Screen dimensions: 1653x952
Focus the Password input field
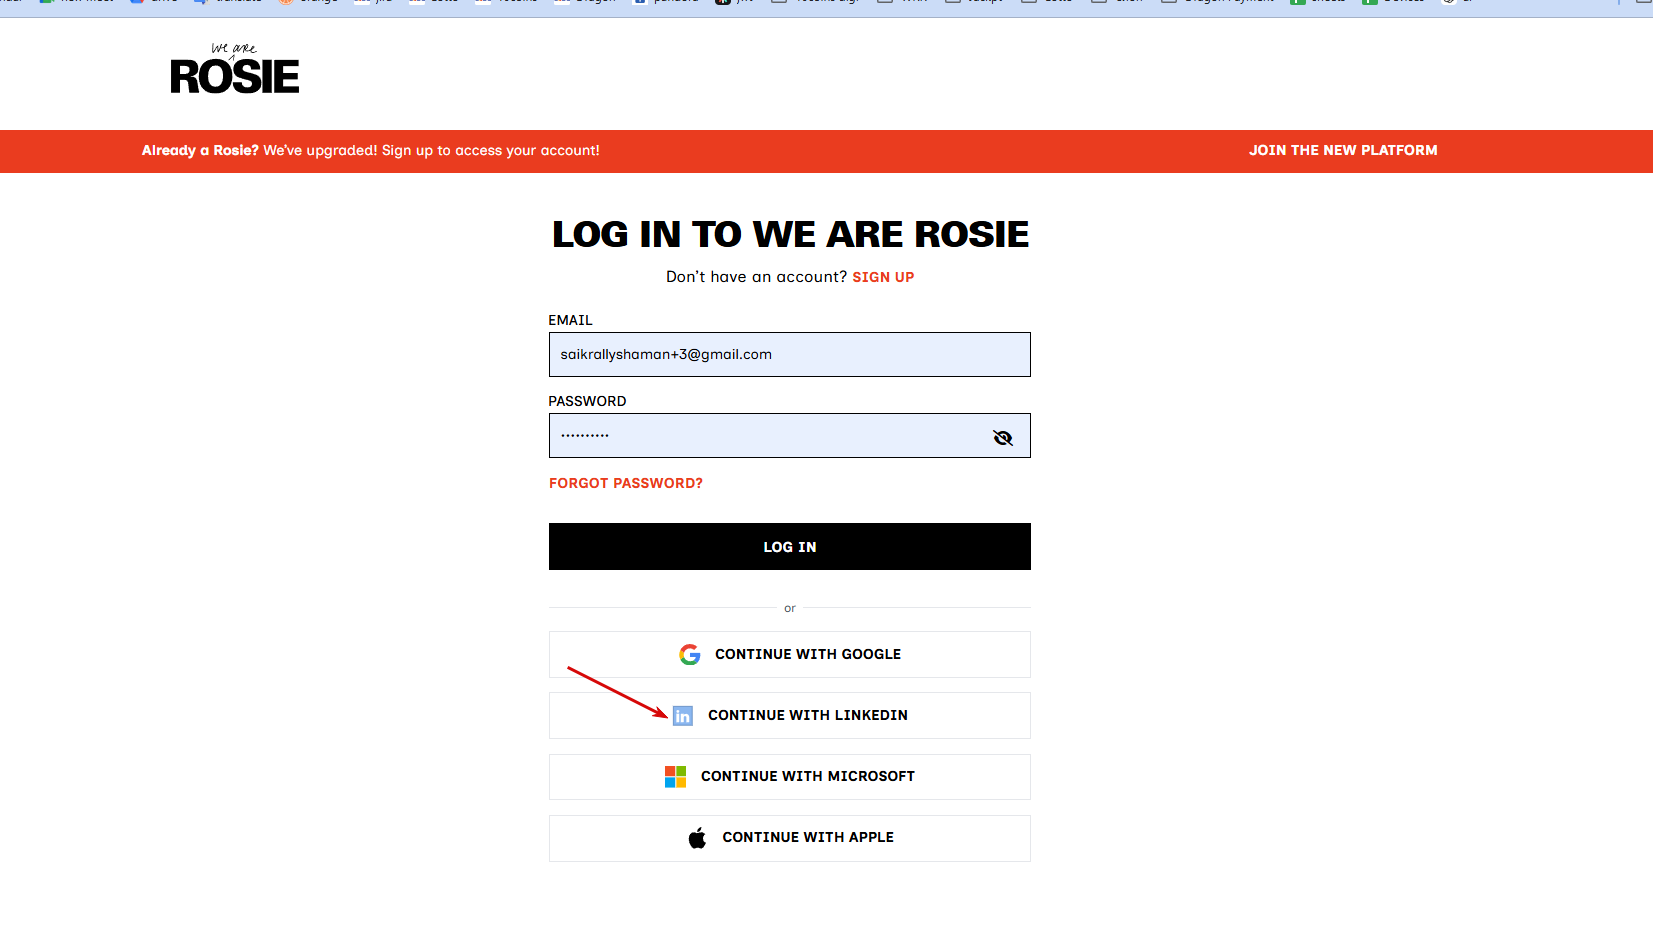coord(790,436)
